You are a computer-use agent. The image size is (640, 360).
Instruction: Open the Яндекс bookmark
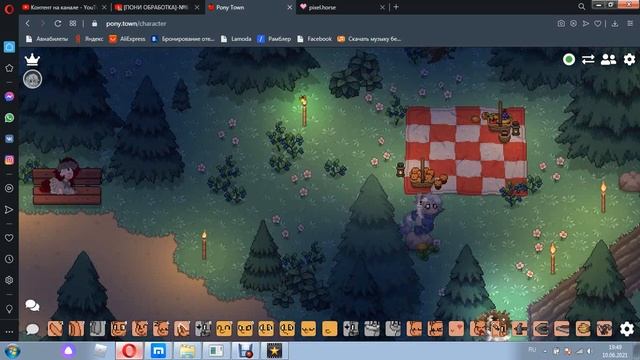click(89, 39)
